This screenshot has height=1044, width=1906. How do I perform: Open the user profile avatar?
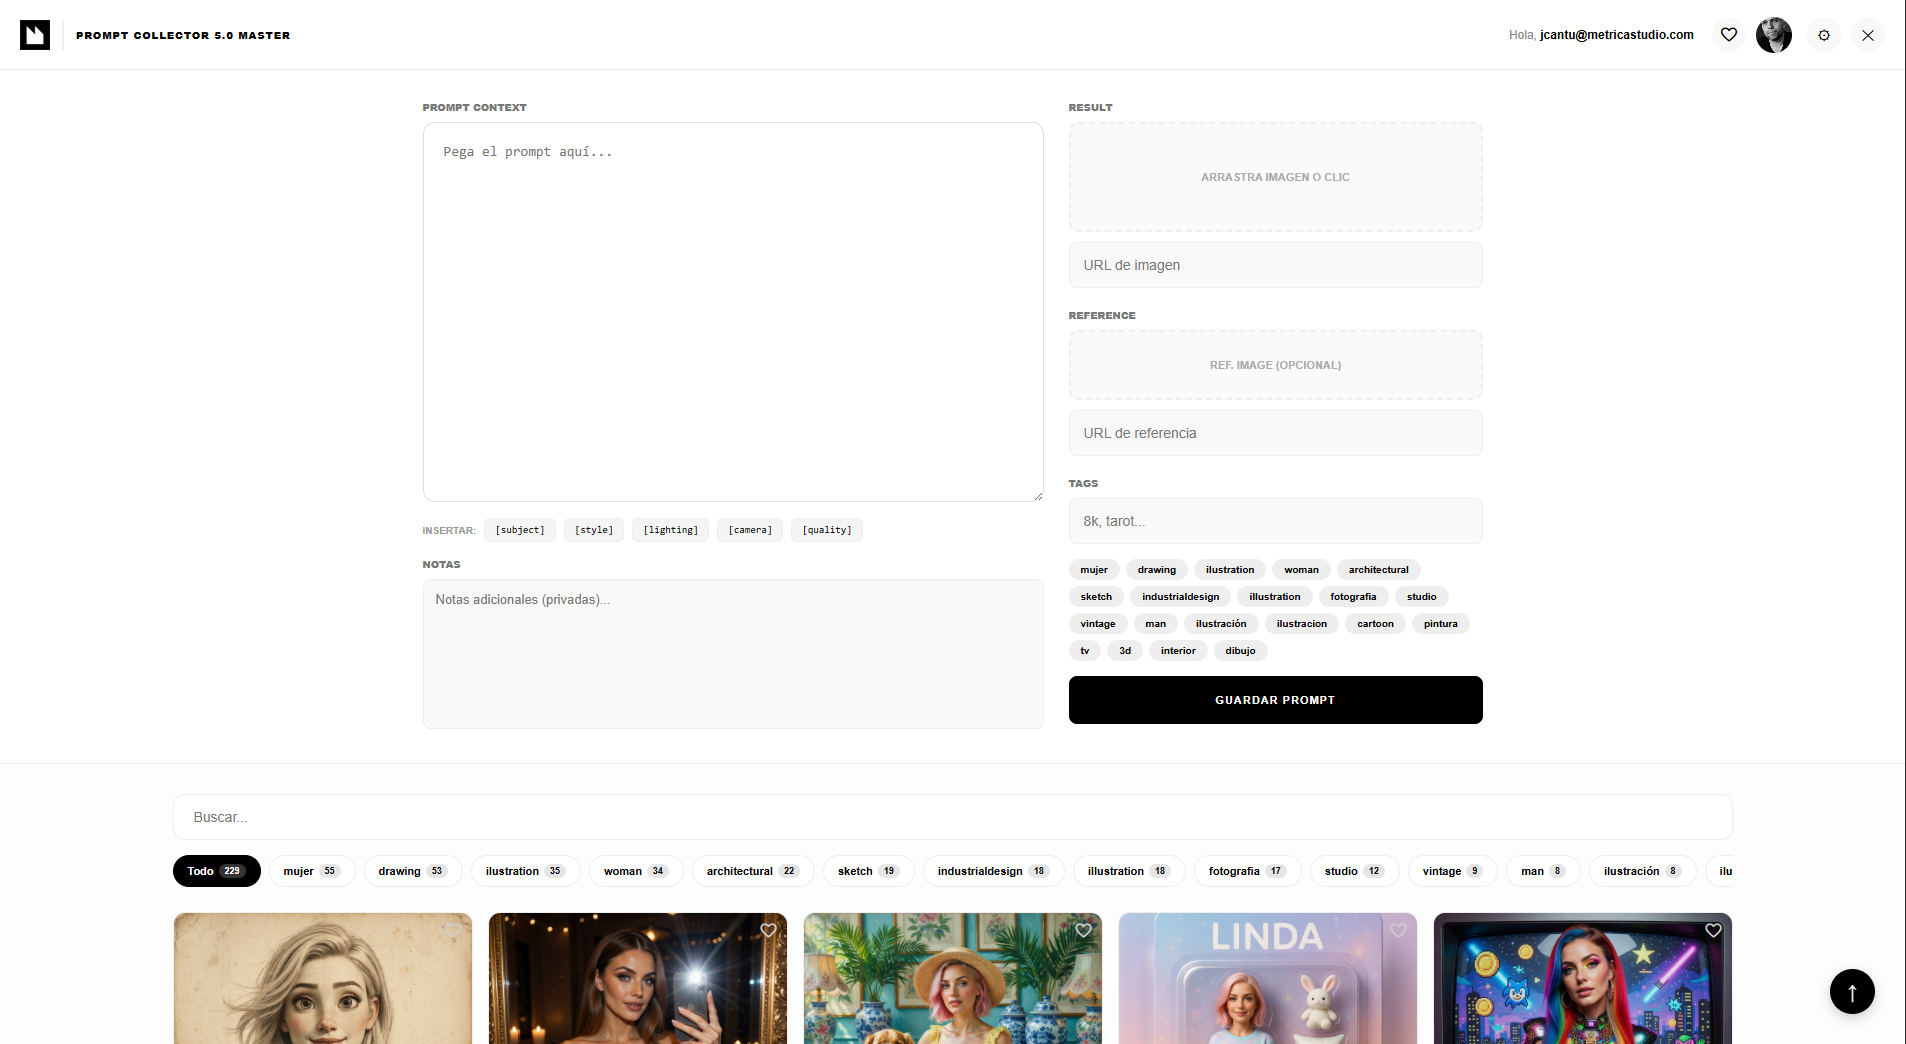point(1773,35)
